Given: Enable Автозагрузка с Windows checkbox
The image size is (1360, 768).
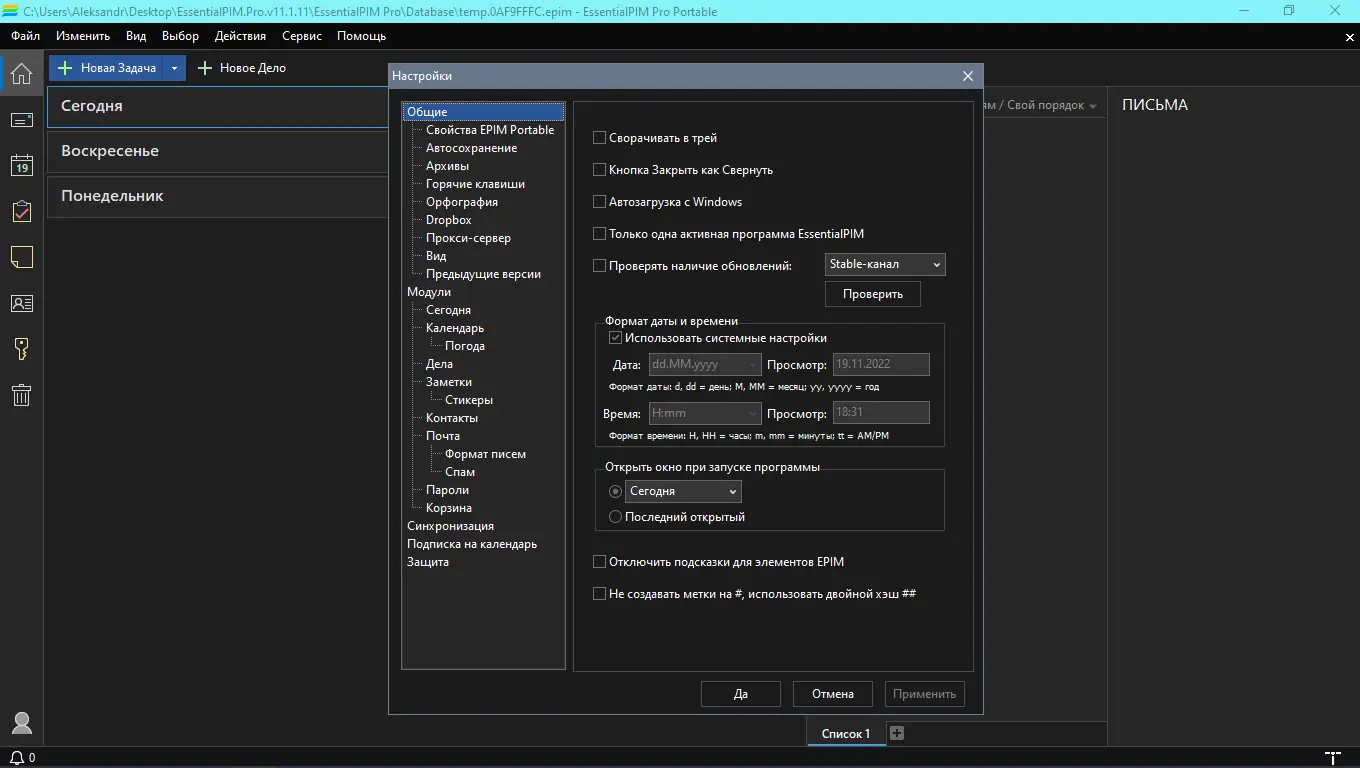Looking at the screenshot, I should pos(600,202).
